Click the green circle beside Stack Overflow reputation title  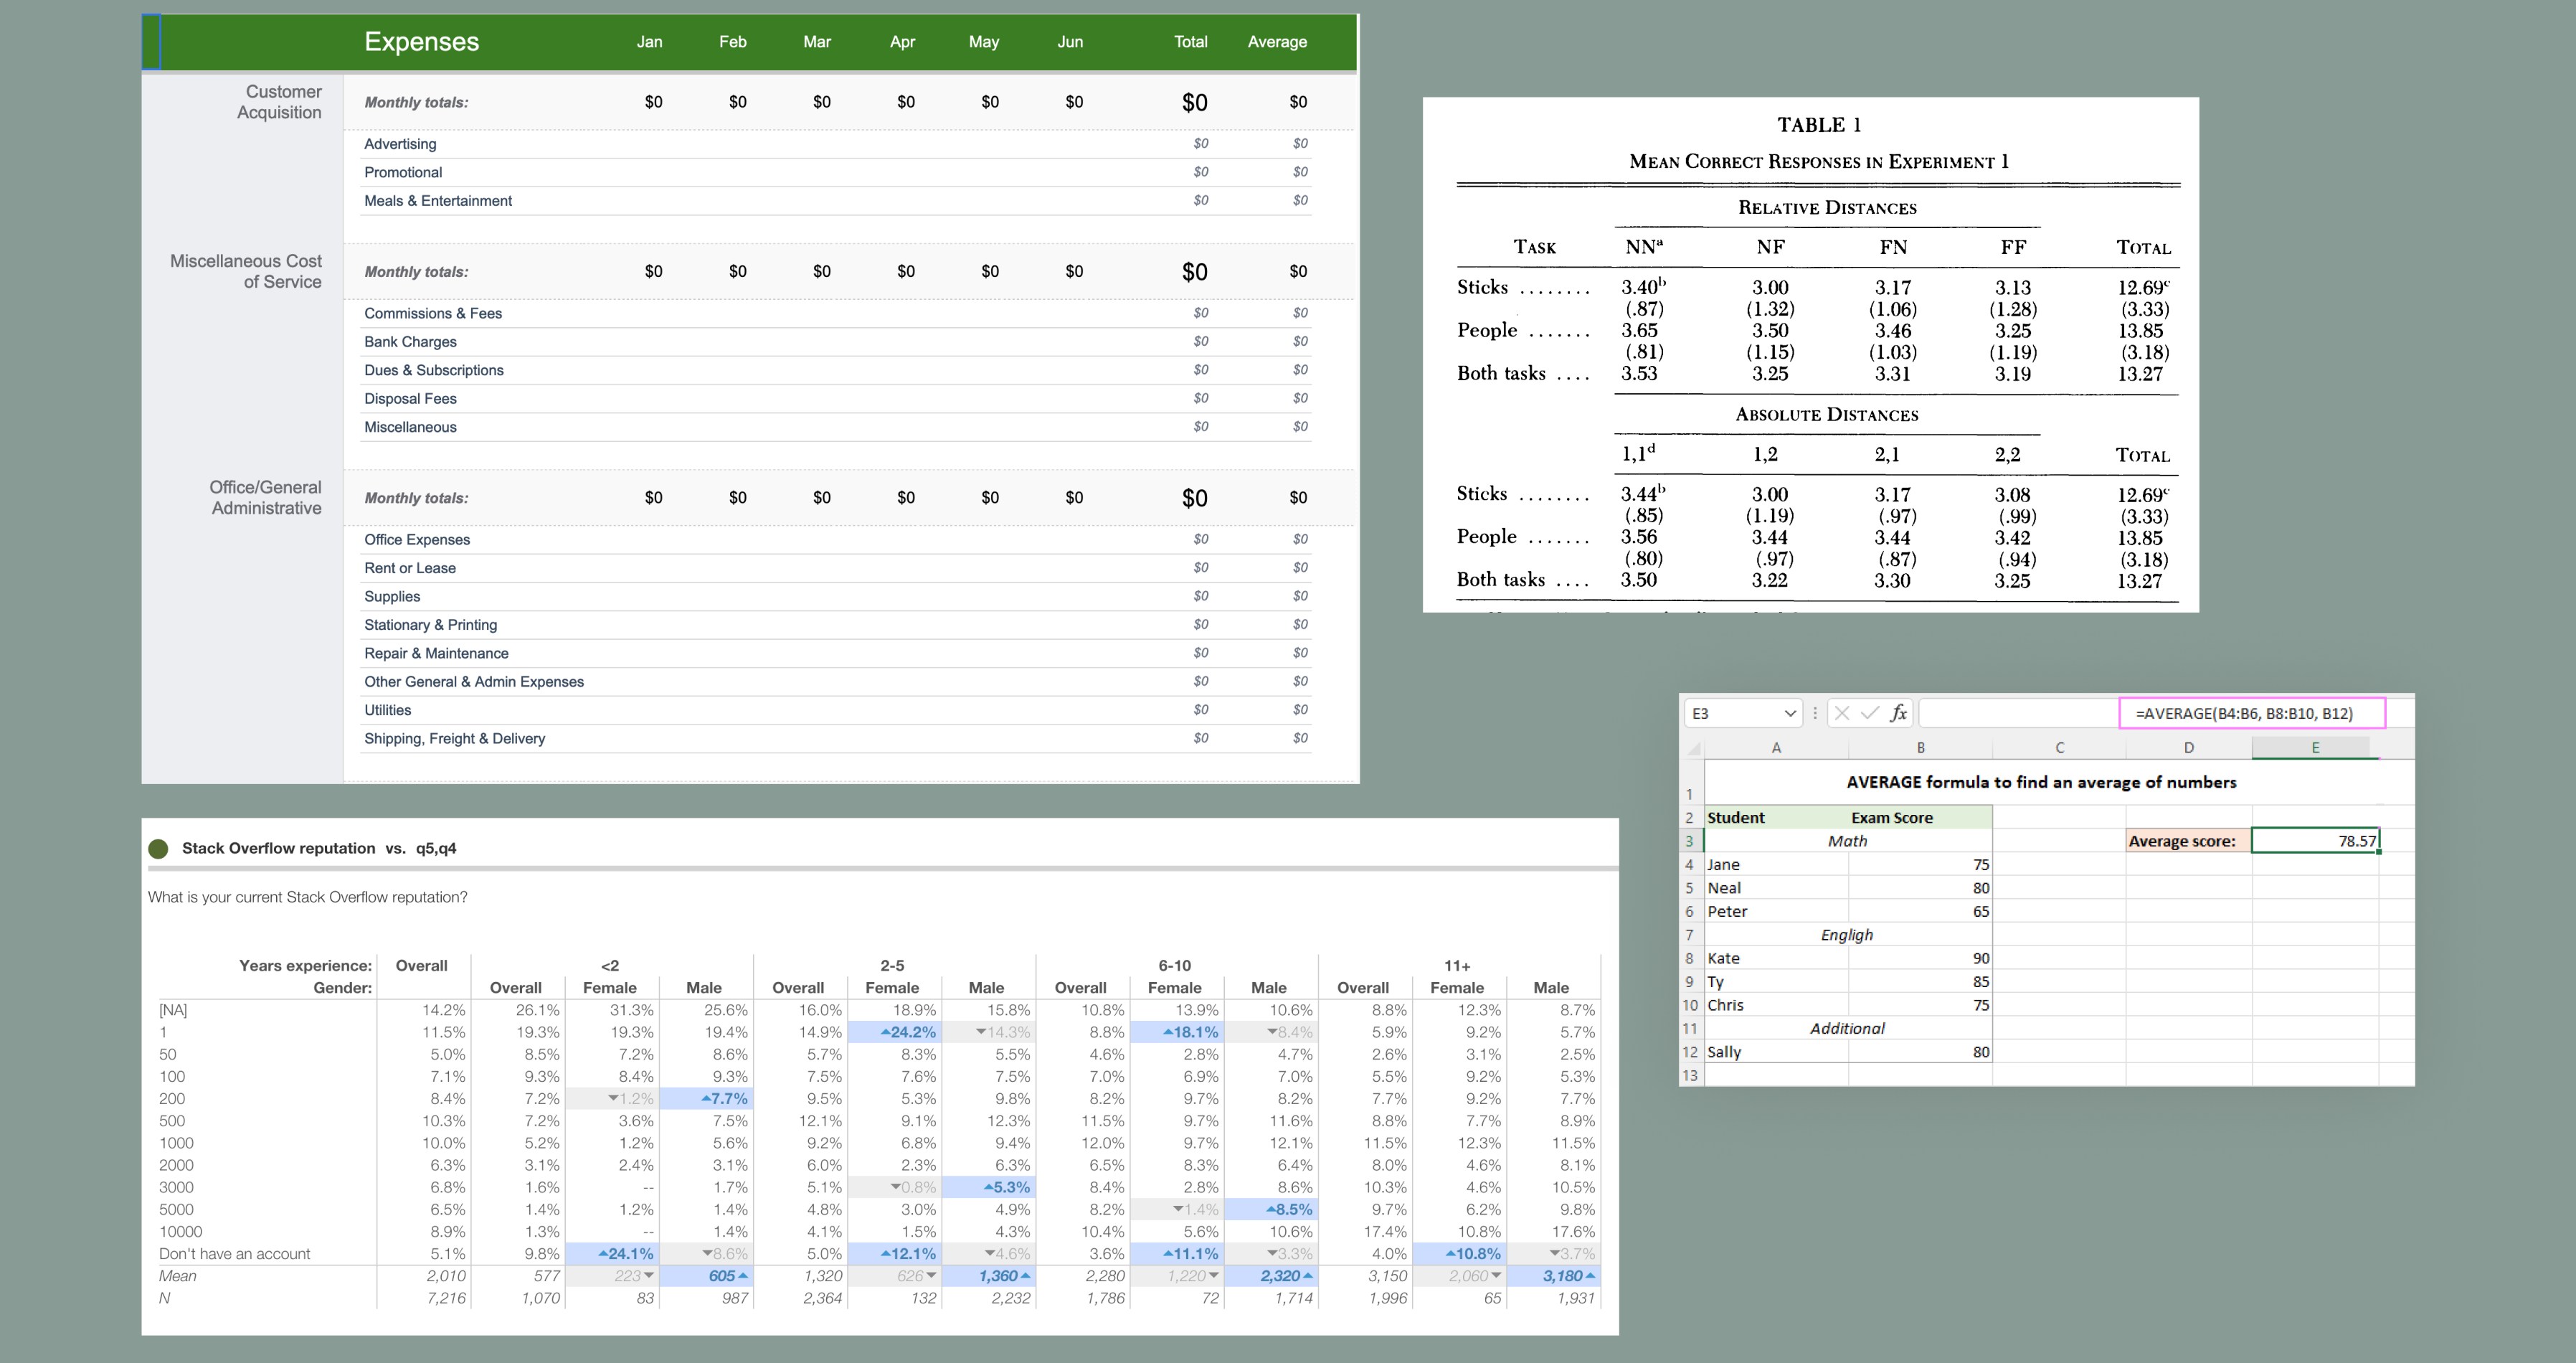coord(158,849)
